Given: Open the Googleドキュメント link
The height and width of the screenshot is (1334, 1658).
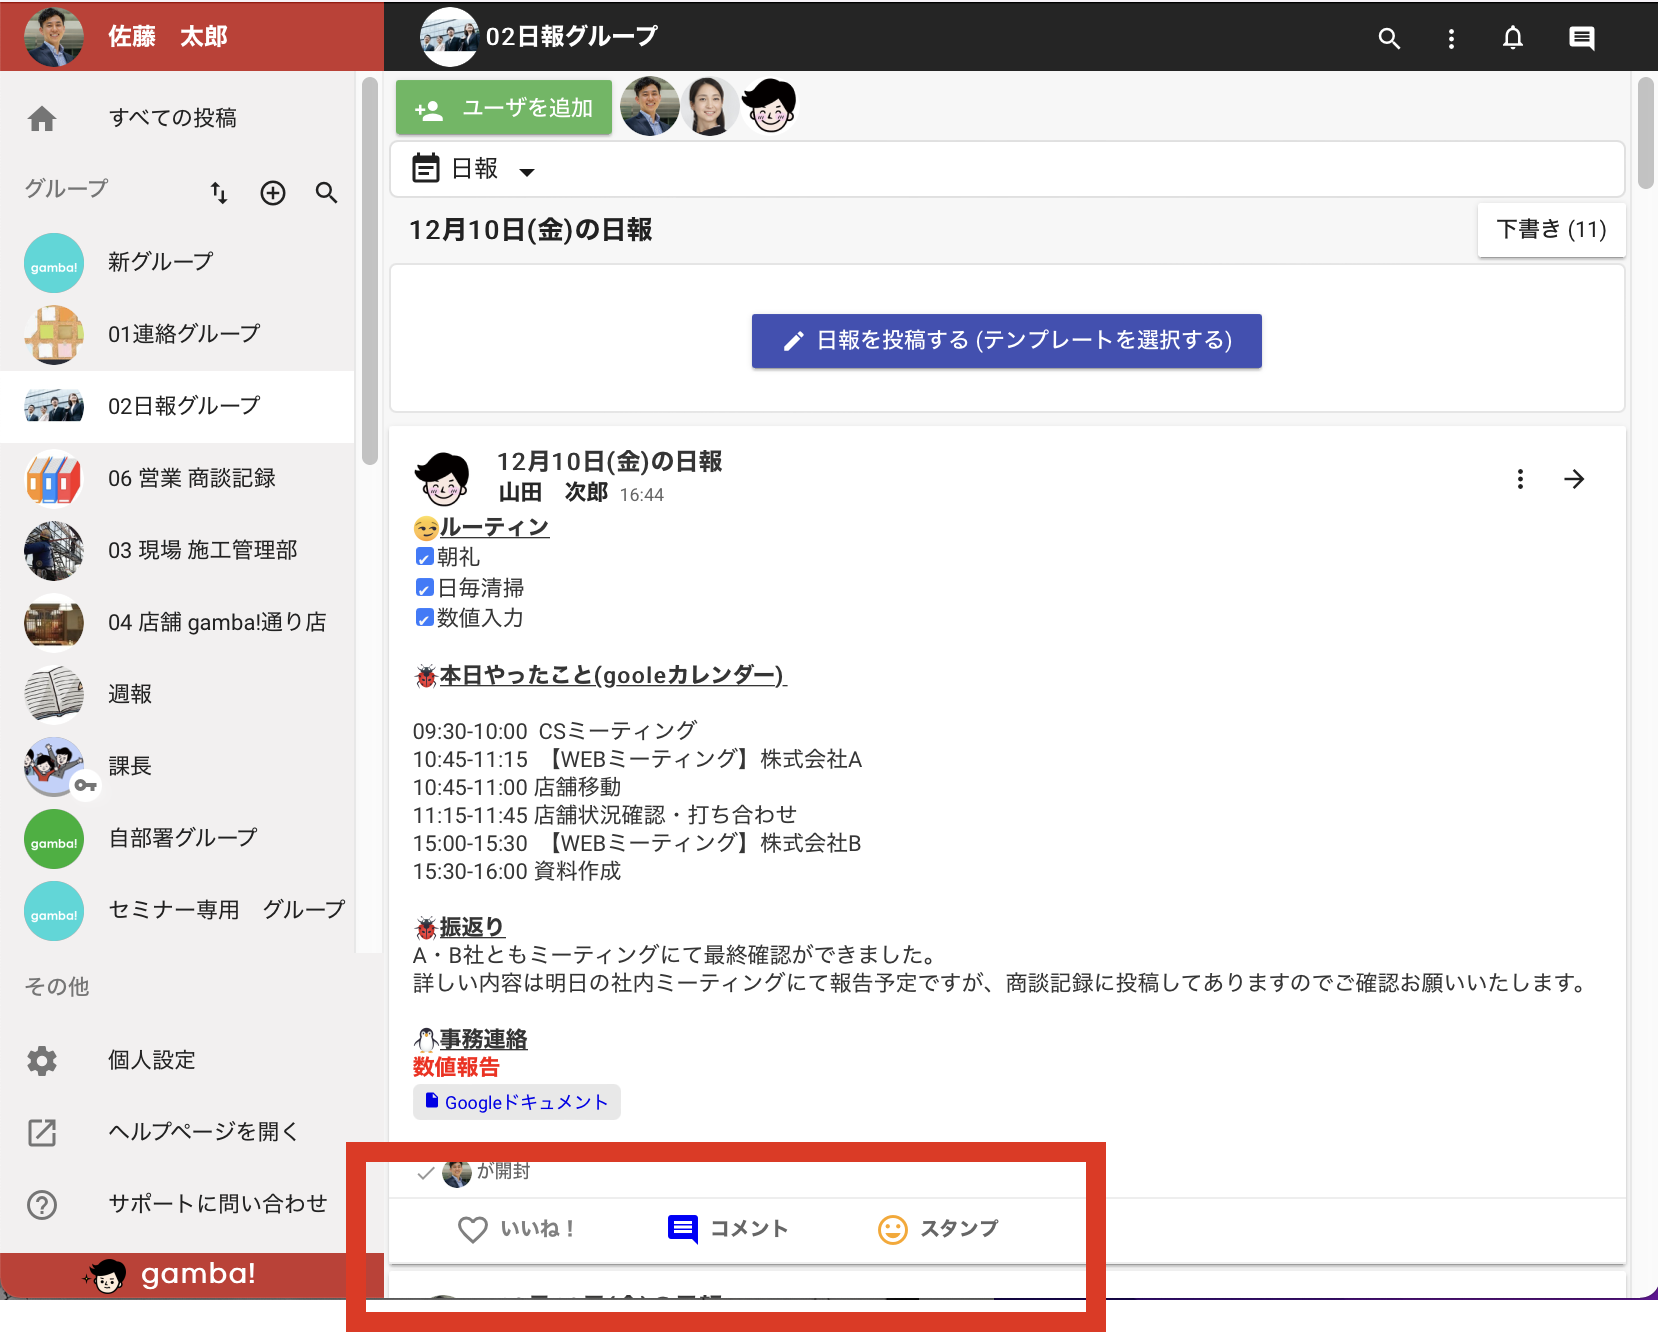Looking at the screenshot, I should tap(517, 1102).
